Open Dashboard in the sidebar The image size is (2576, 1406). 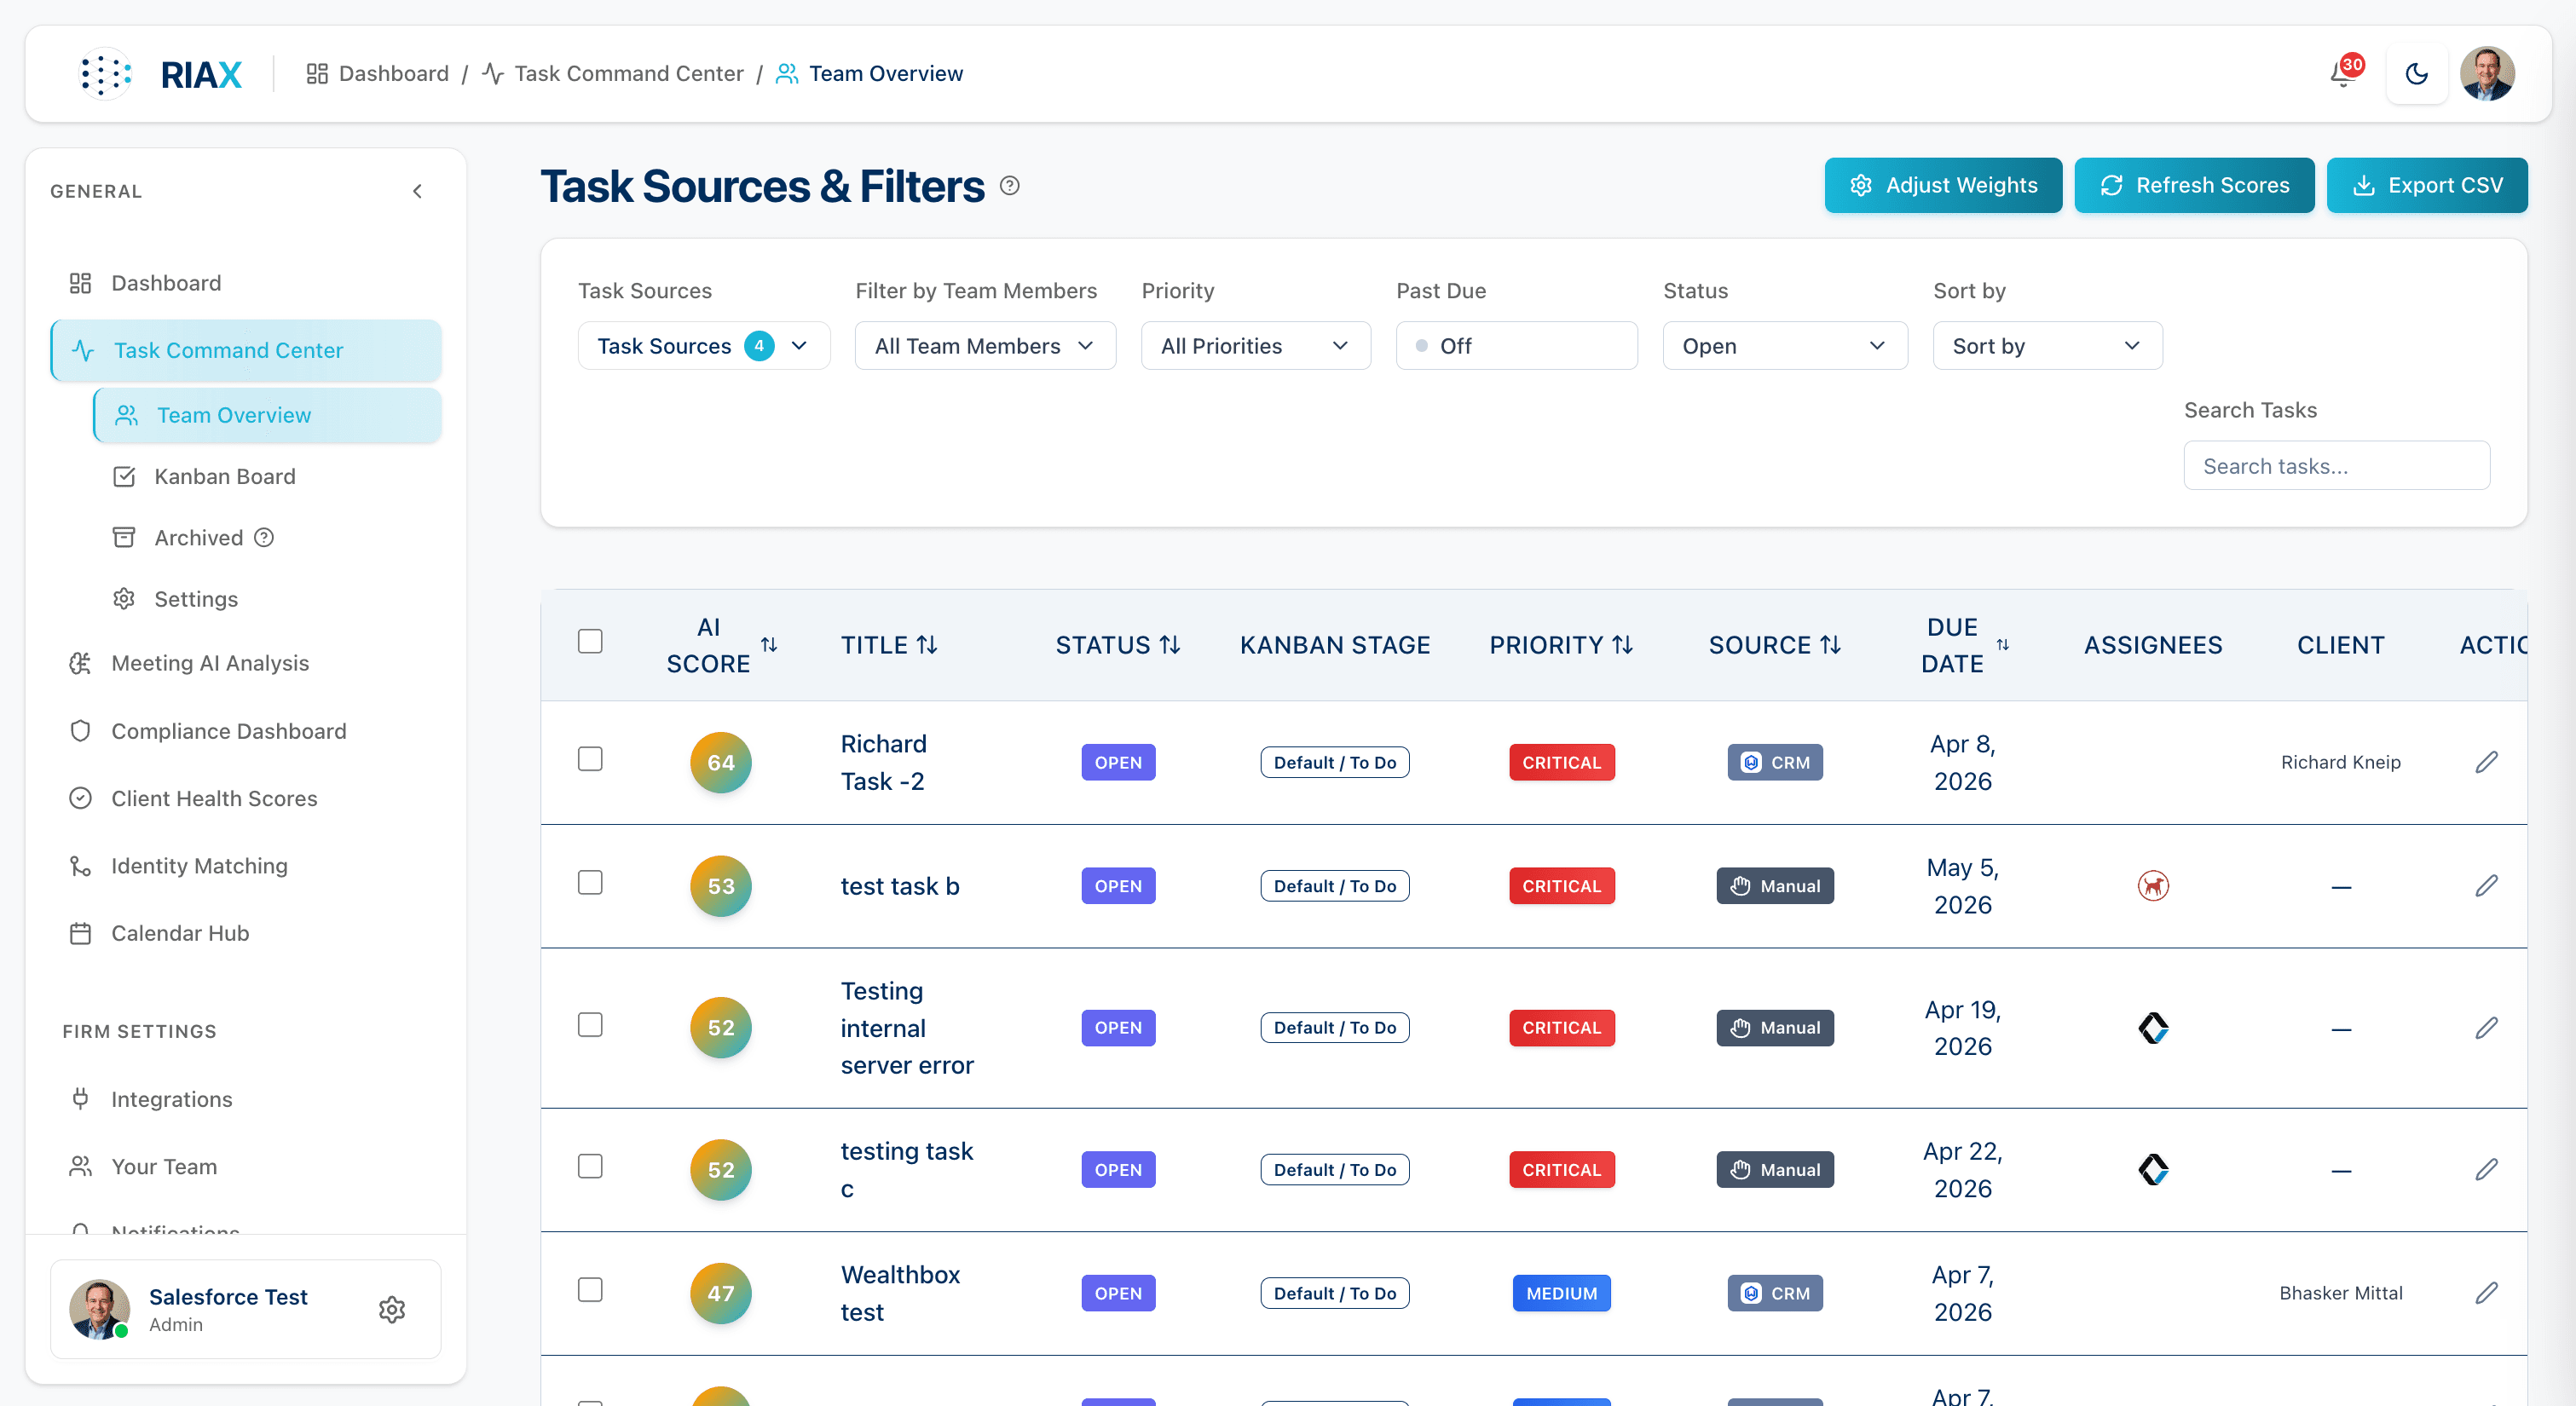pos(246,283)
